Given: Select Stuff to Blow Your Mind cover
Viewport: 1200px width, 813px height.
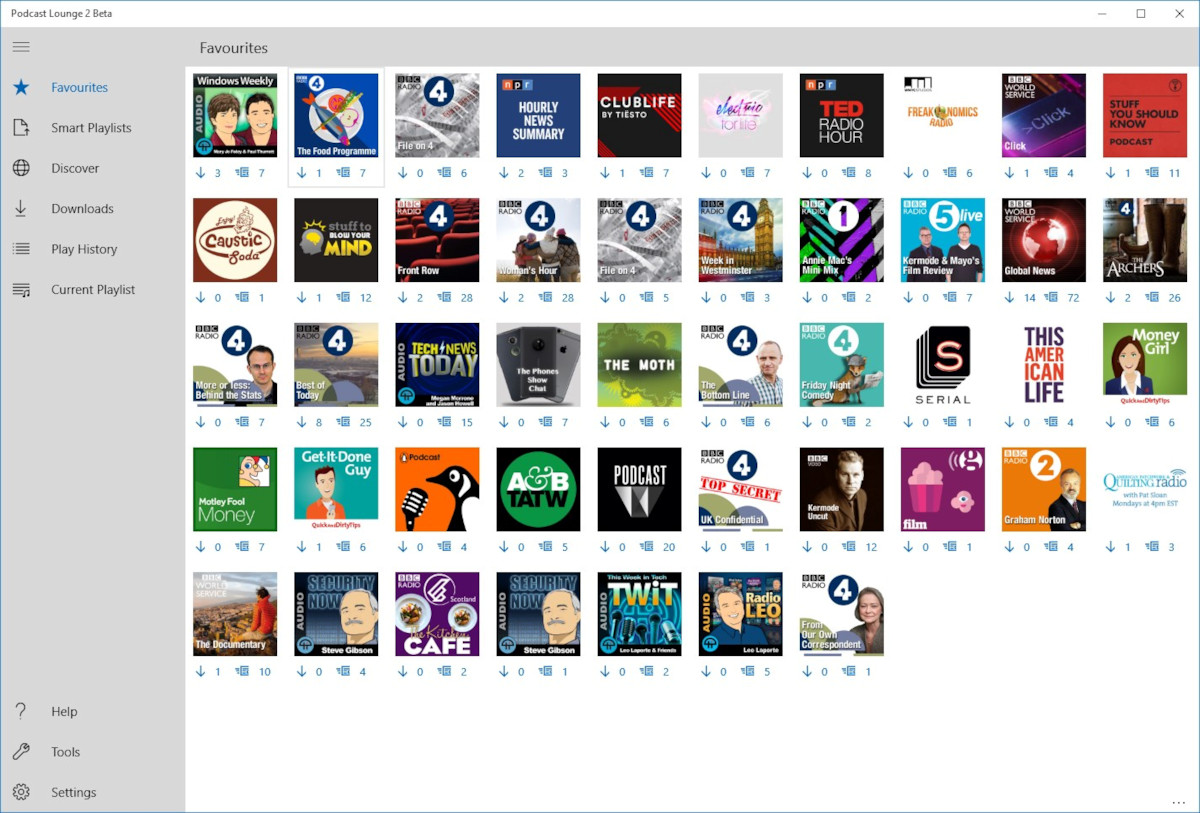Looking at the screenshot, I should [x=336, y=240].
